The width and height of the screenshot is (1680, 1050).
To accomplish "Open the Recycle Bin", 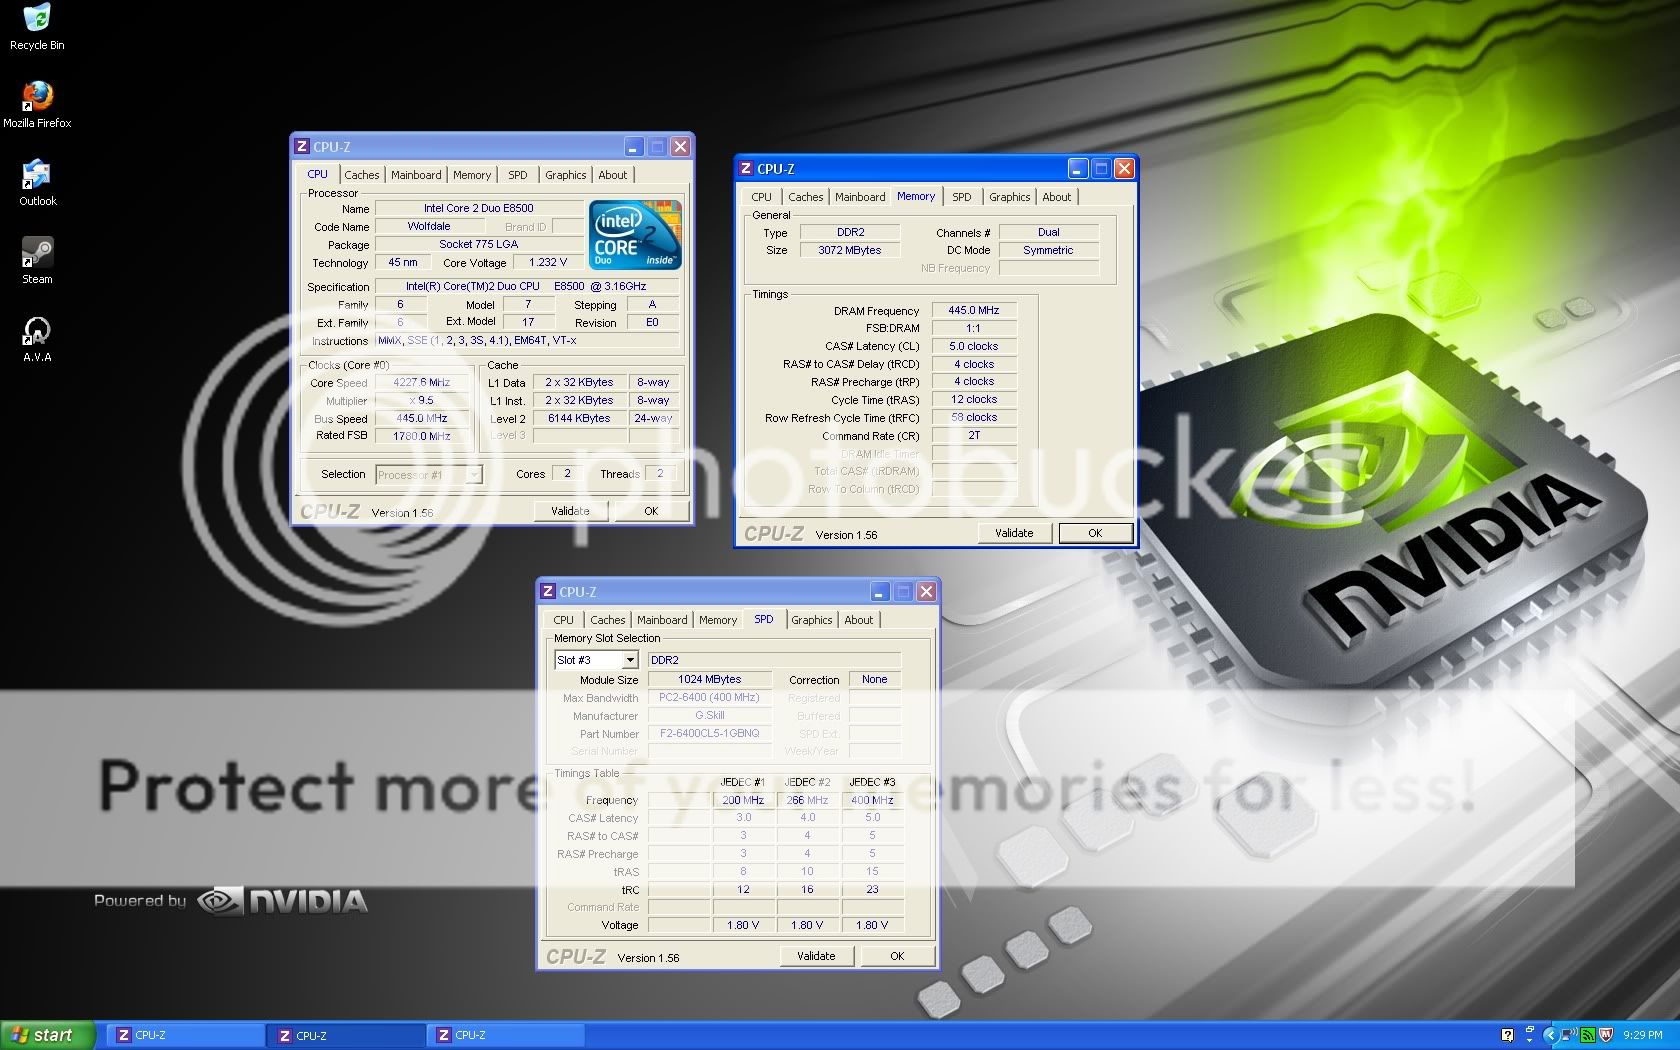I will (38, 18).
